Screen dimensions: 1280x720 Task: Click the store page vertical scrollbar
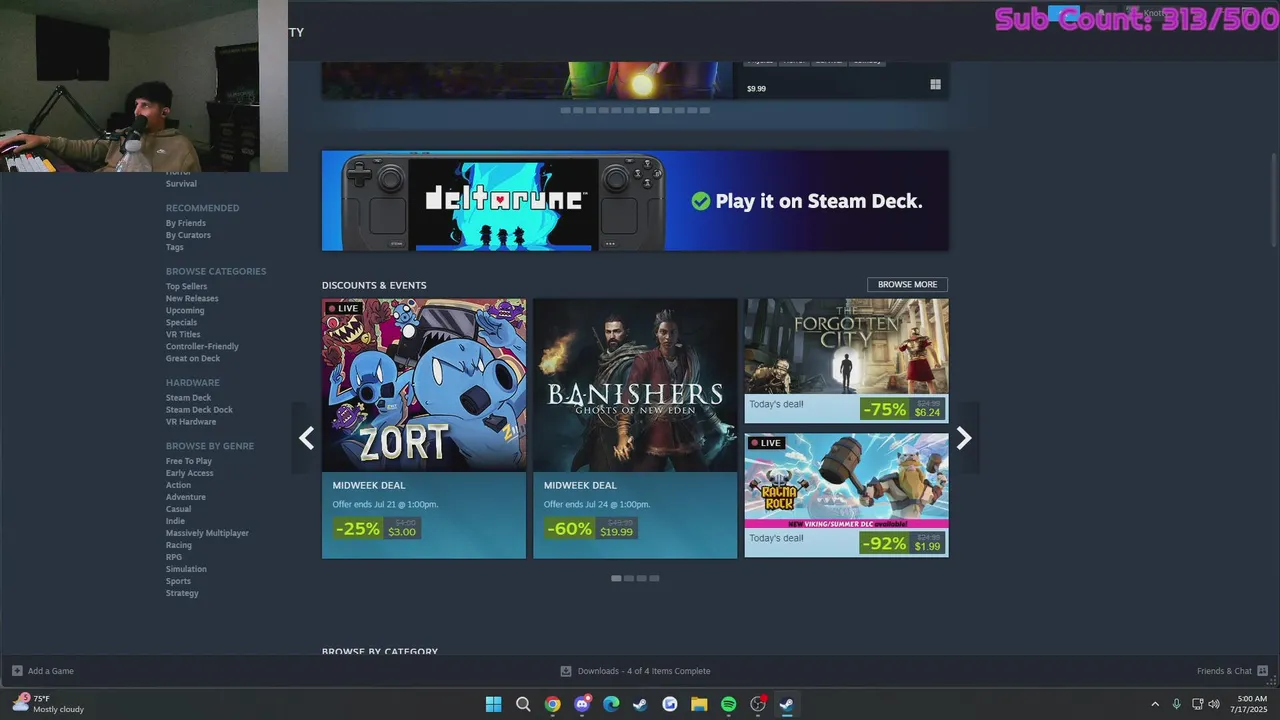[x=1273, y=201]
